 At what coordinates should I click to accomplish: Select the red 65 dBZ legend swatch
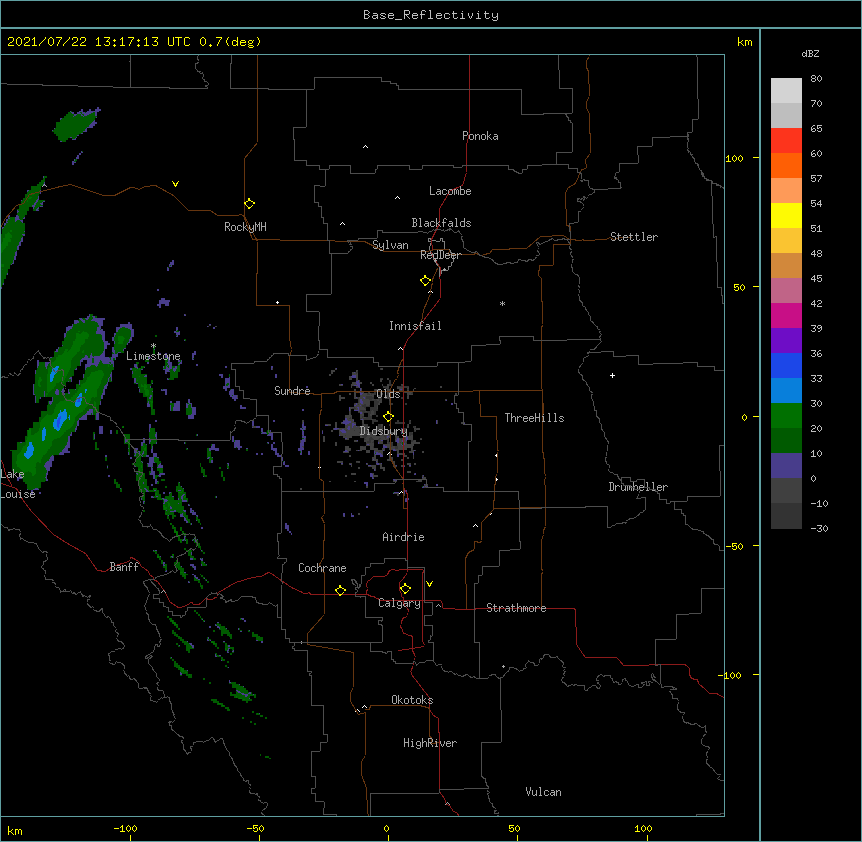click(x=786, y=140)
